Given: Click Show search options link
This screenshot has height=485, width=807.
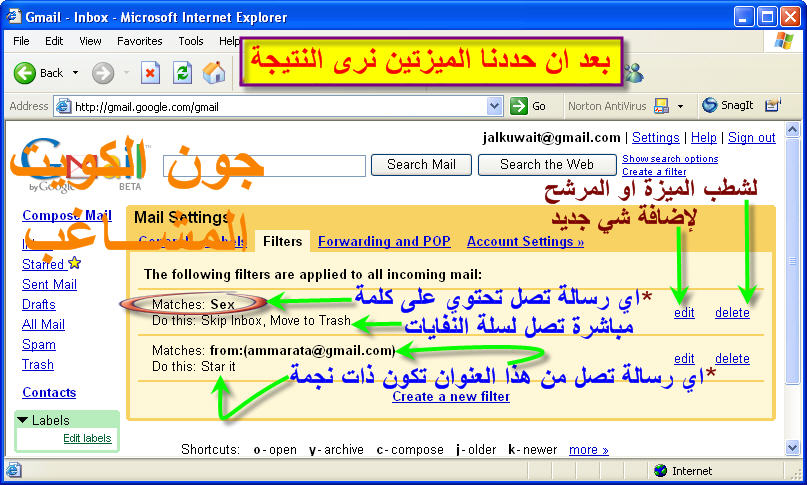Looking at the screenshot, I should [670, 159].
